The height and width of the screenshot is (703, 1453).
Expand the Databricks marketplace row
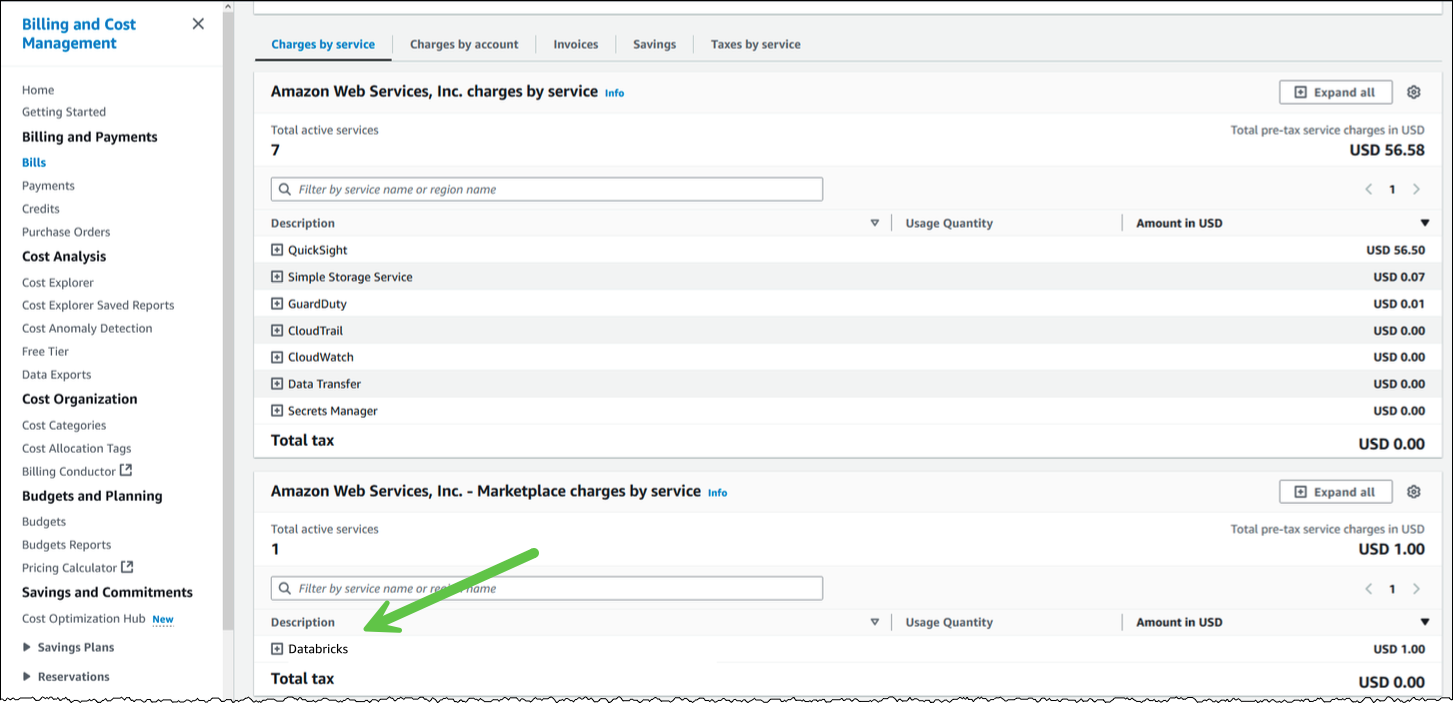pos(277,649)
